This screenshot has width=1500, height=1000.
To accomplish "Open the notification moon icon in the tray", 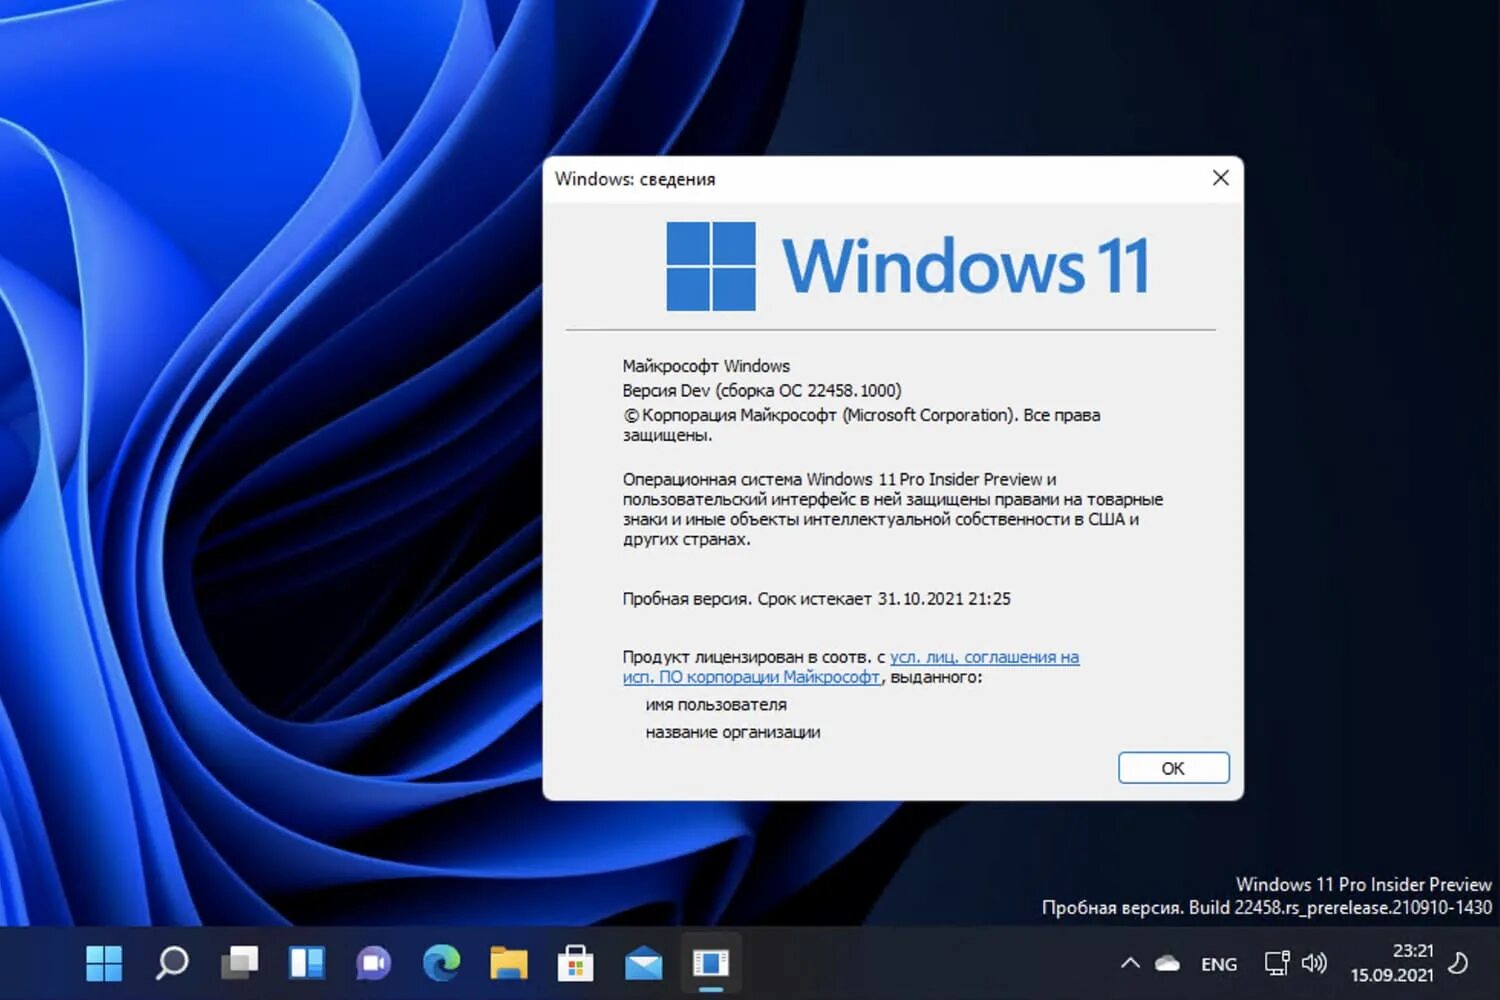I will 1459,964.
